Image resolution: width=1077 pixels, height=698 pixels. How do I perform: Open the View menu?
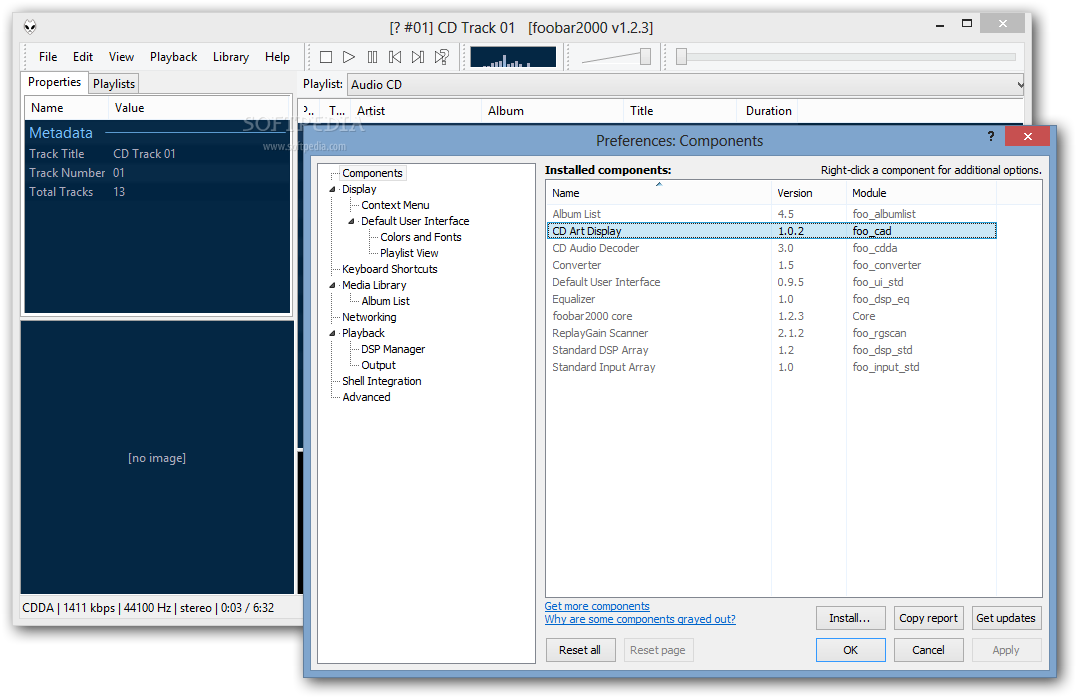point(122,57)
